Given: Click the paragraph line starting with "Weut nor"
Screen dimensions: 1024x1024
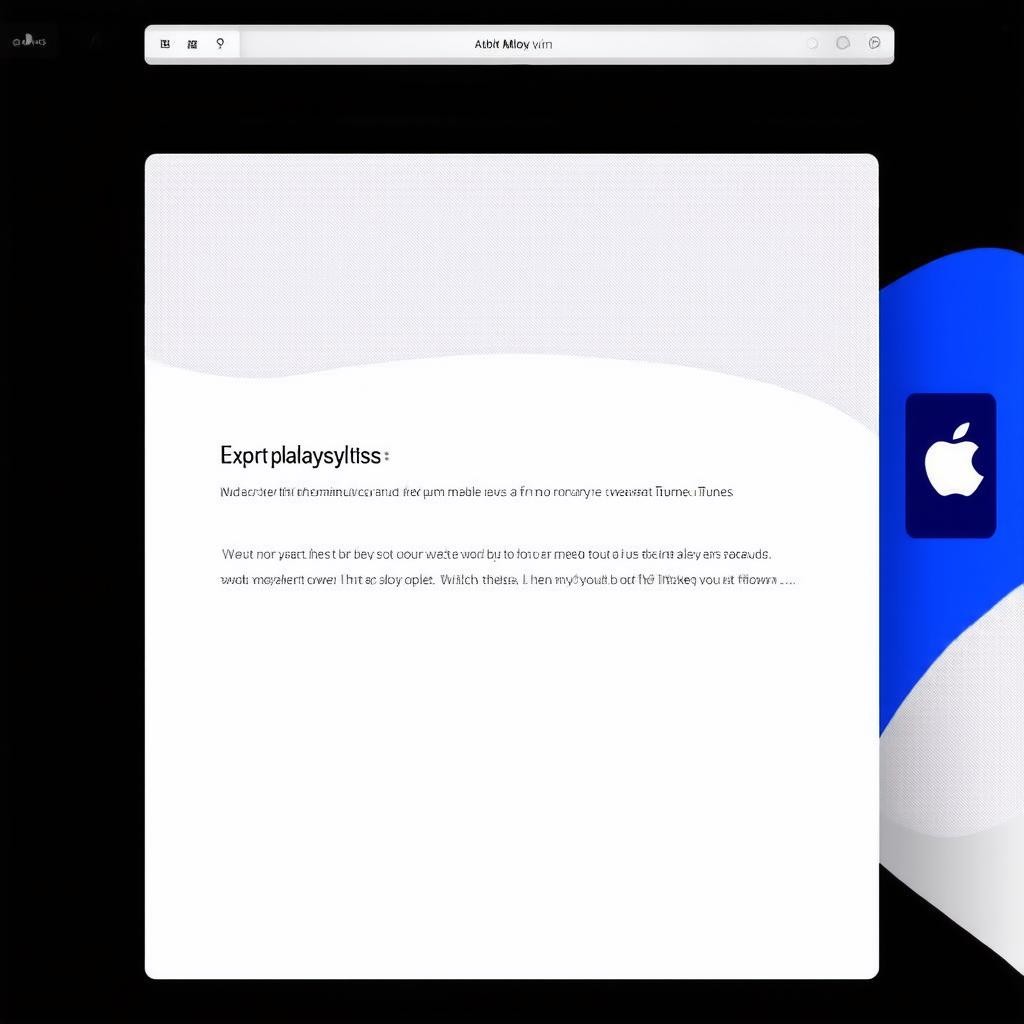Looking at the screenshot, I should pos(495,553).
